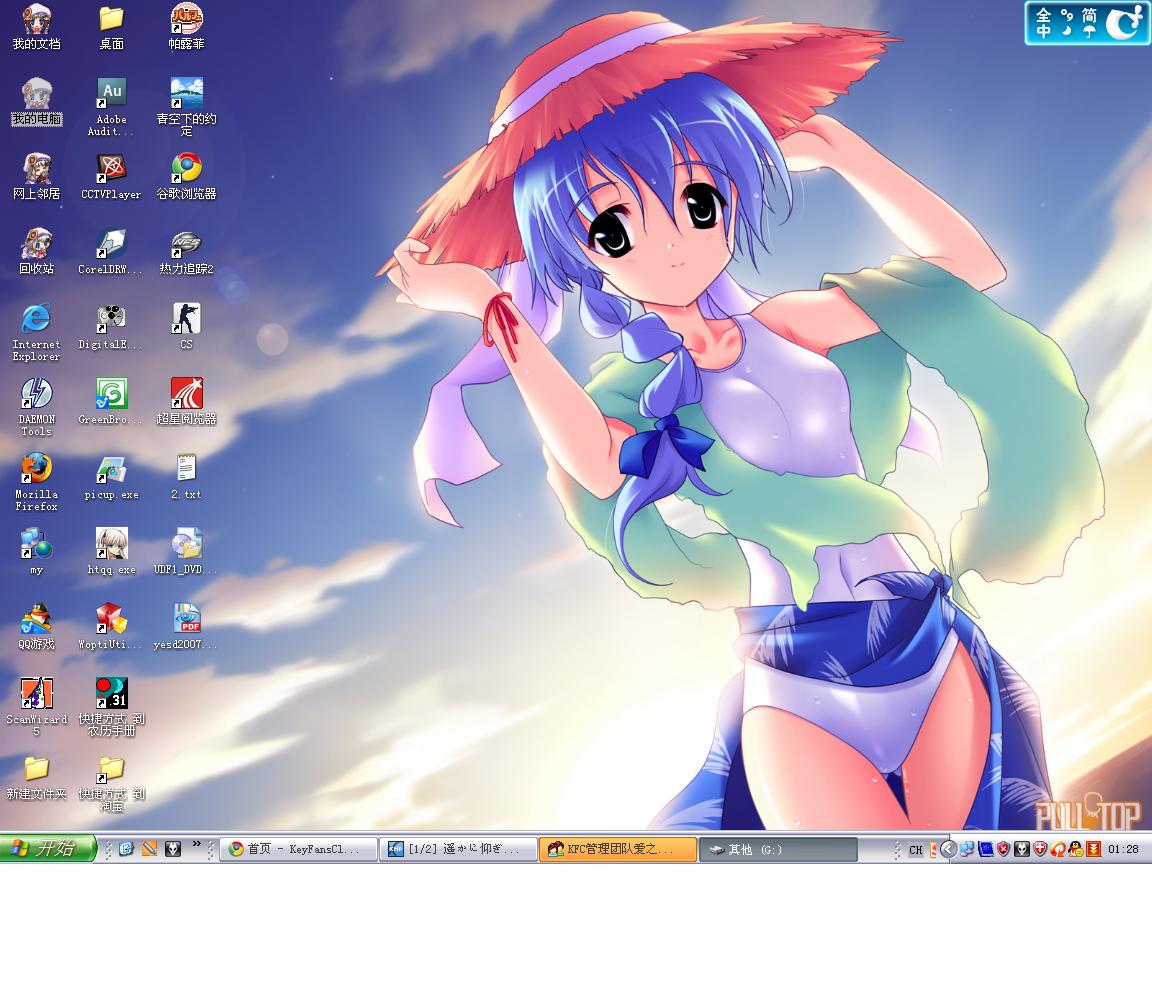Launch the CorelDRAW shortcut
The width and height of the screenshot is (1152, 1000).
[112, 252]
